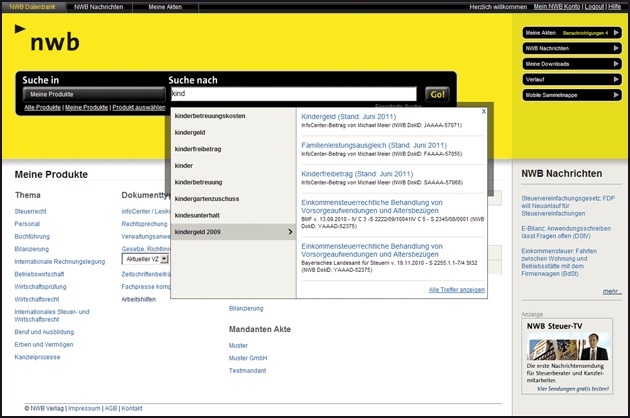Click arrow on Verlauf sidebar button
This screenshot has height=418, width=630.
pyautogui.click(x=615, y=79)
